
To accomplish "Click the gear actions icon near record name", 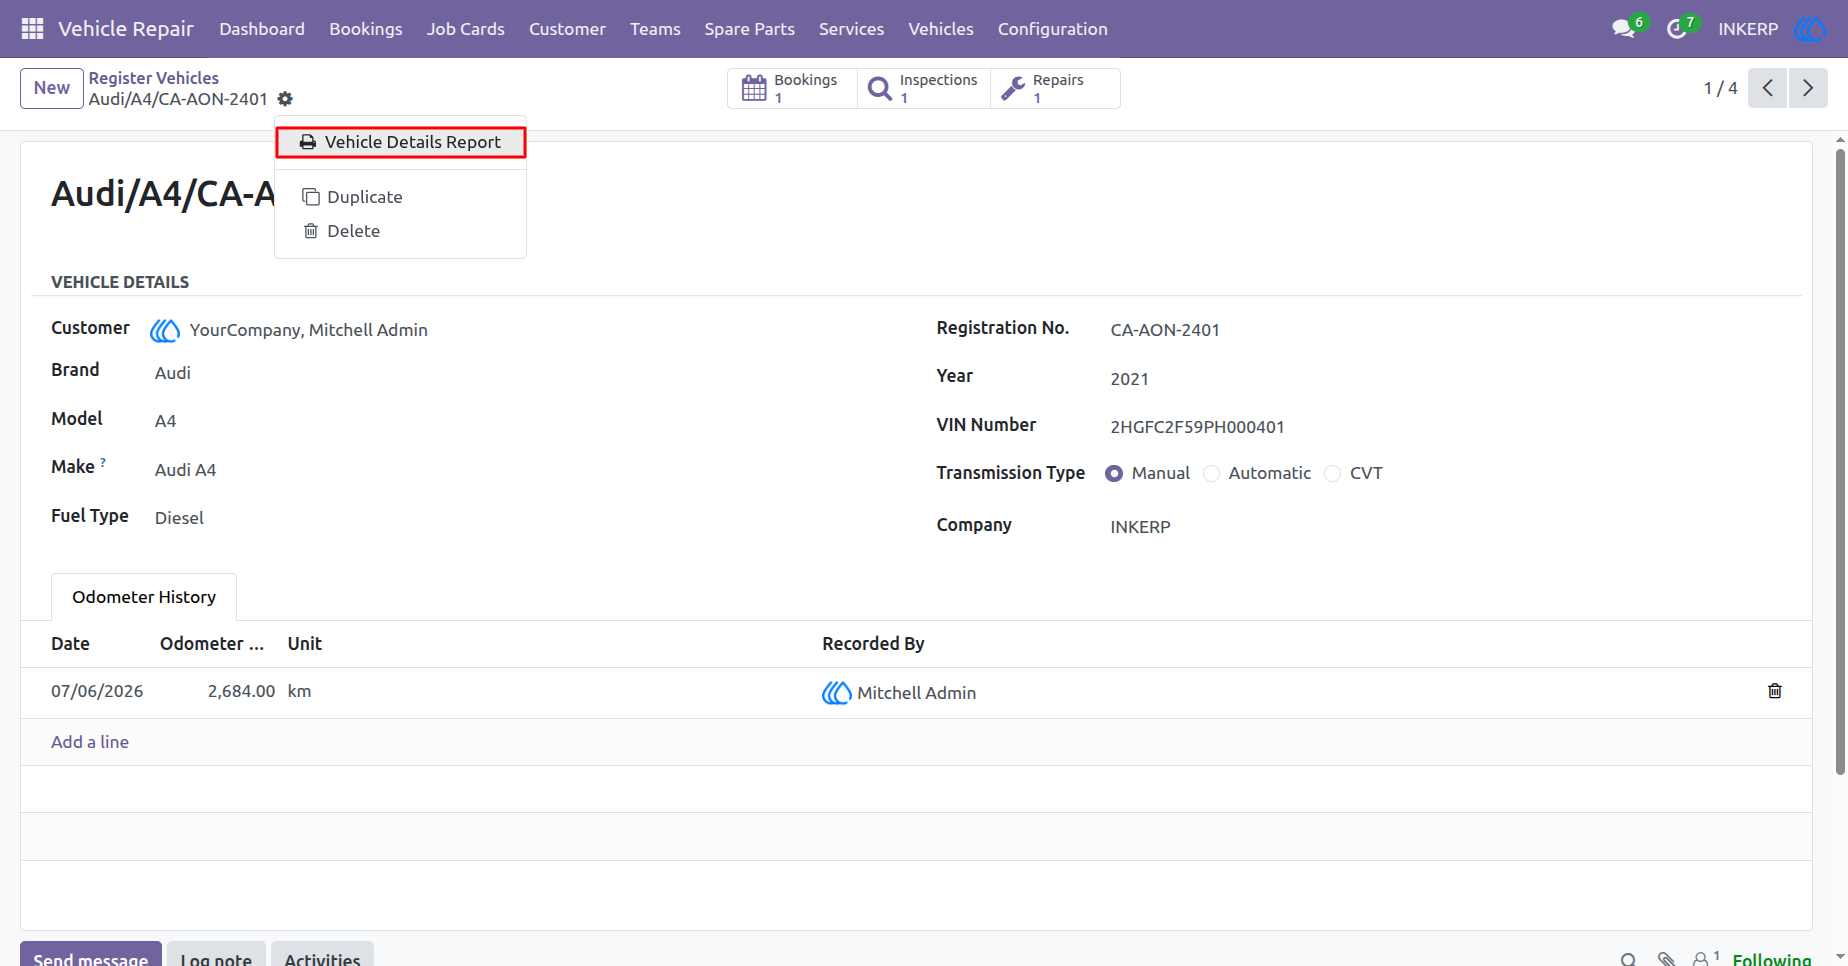I will (285, 99).
